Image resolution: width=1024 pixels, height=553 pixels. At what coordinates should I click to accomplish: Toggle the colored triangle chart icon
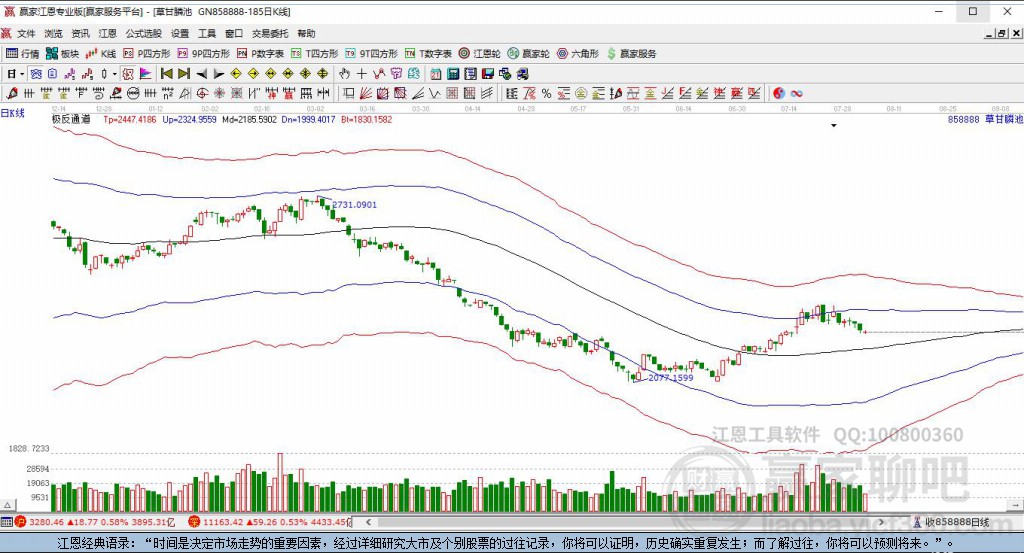(145, 74)
